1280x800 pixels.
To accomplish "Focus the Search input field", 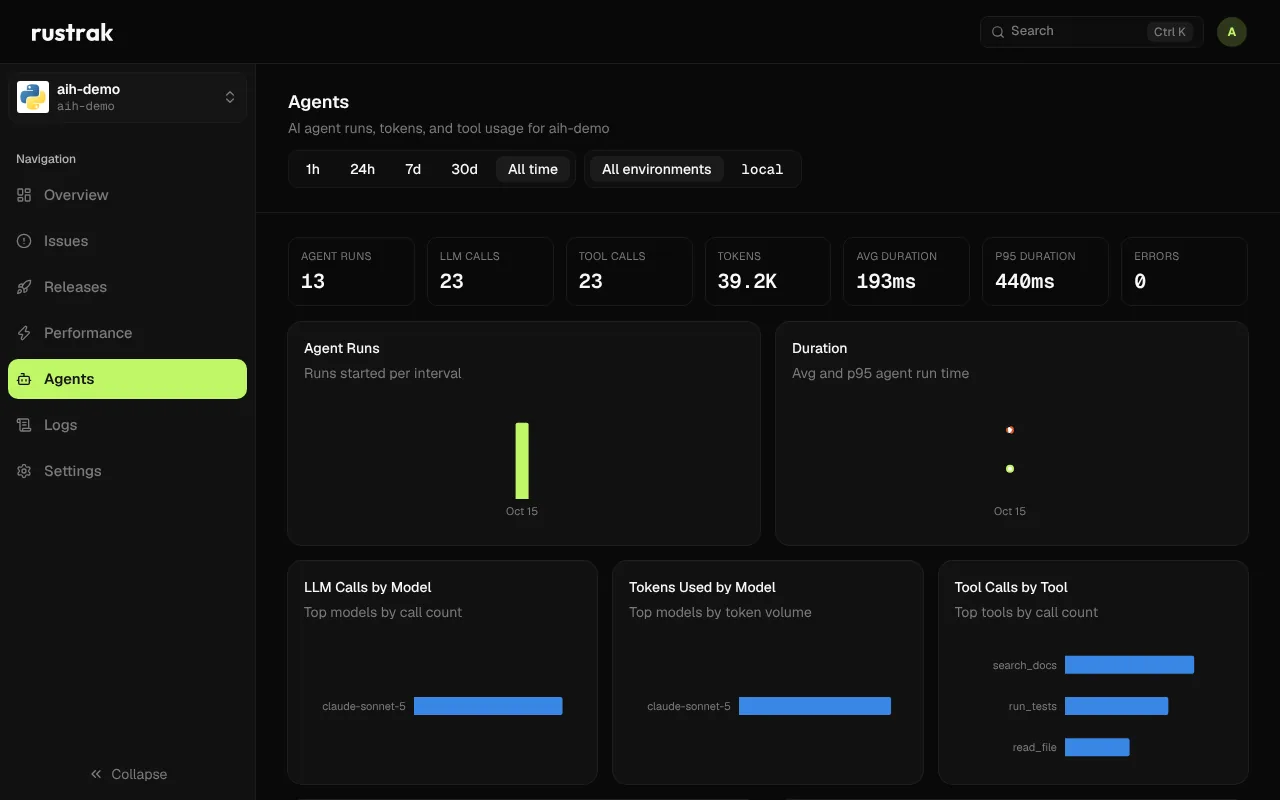I will point(1092,32).
